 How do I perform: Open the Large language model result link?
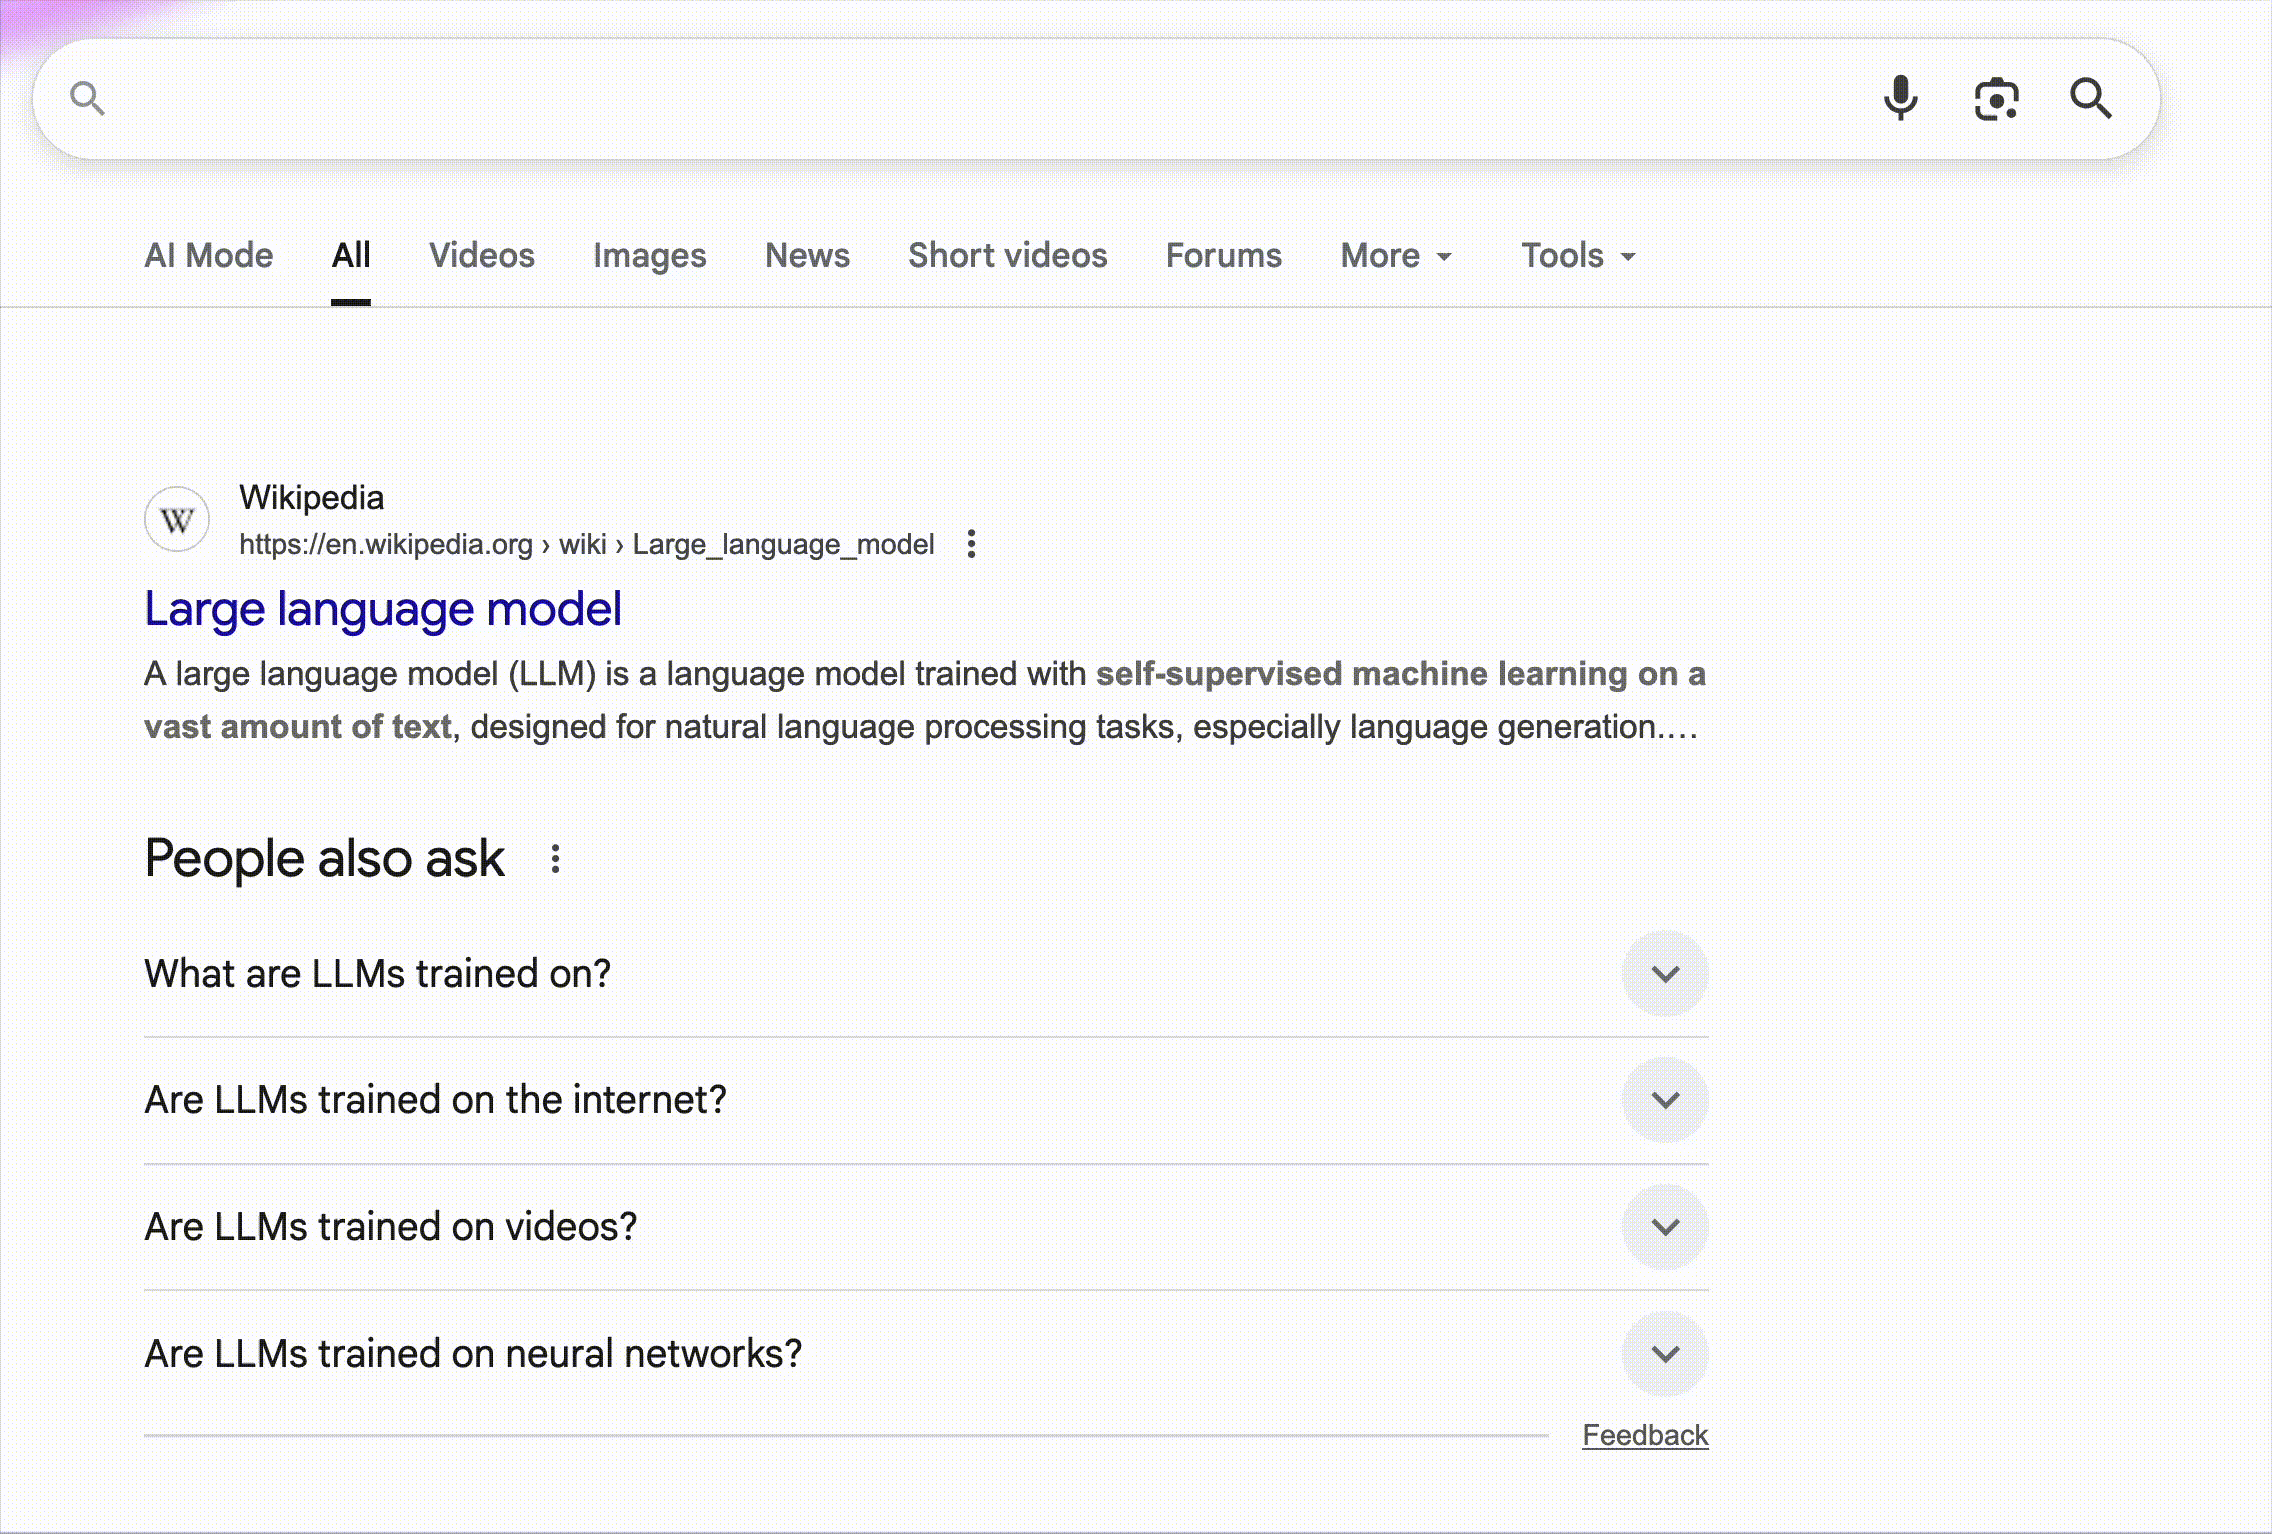coord(383,609)
